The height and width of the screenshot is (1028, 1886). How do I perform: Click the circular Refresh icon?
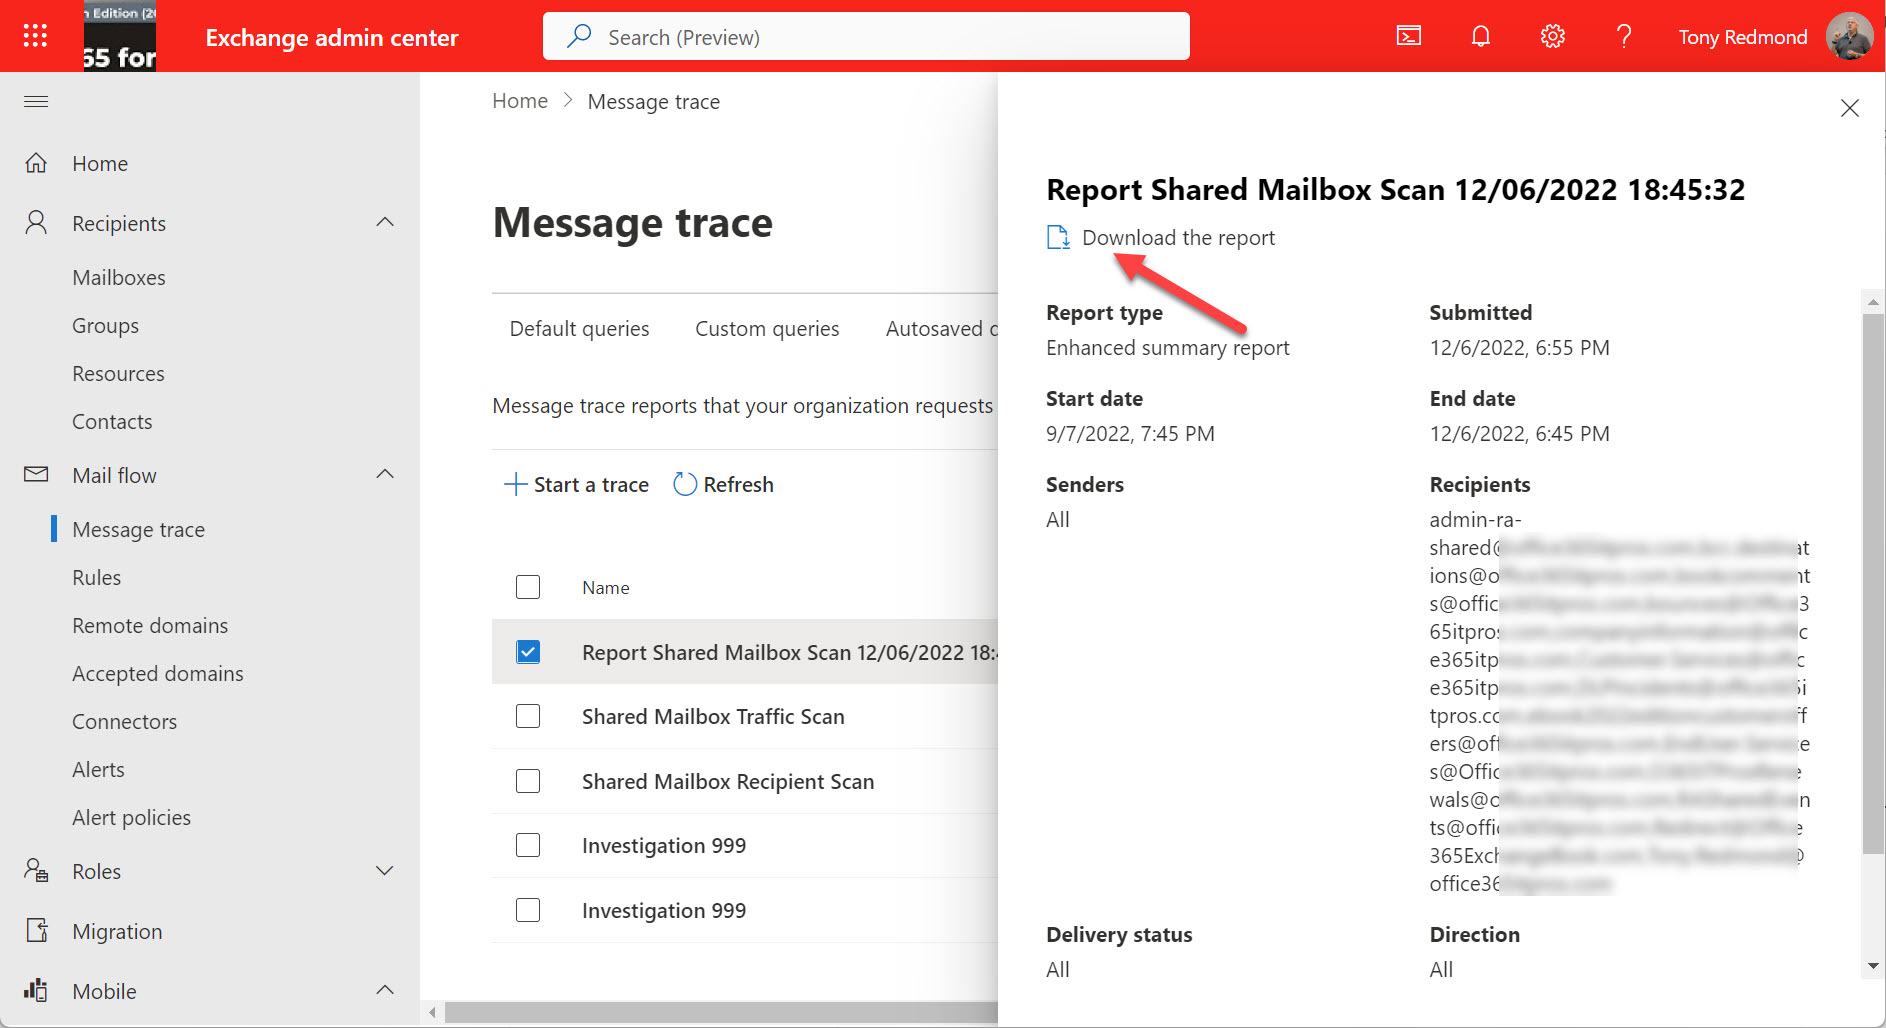click(x=685, y=485)
